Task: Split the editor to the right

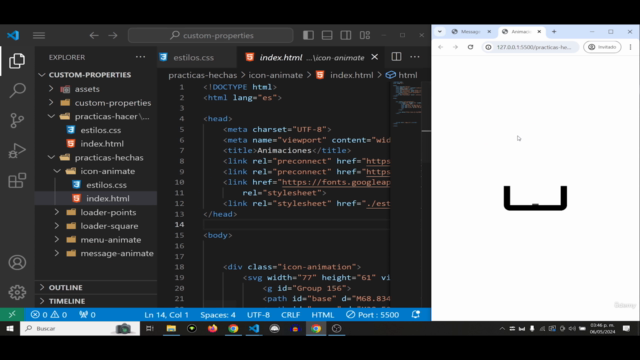Action: point(396,57)
